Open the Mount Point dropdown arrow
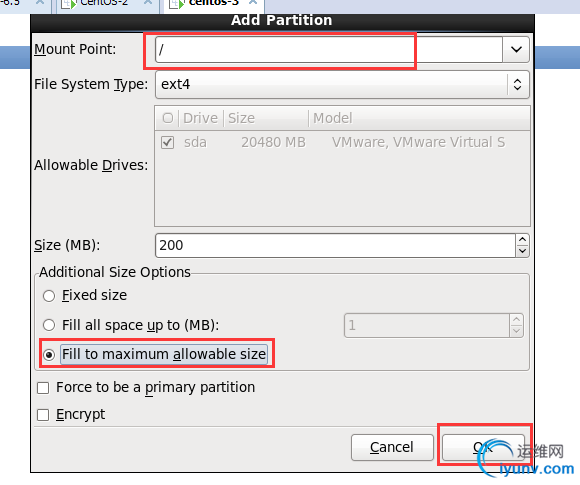This screenshot has width=580, height=485. 516,50
